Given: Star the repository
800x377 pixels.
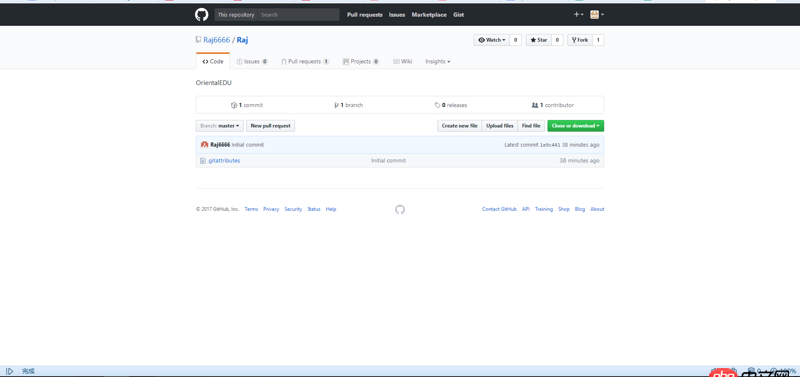Looking at the screenshot, I should click(x=538, y=40).
